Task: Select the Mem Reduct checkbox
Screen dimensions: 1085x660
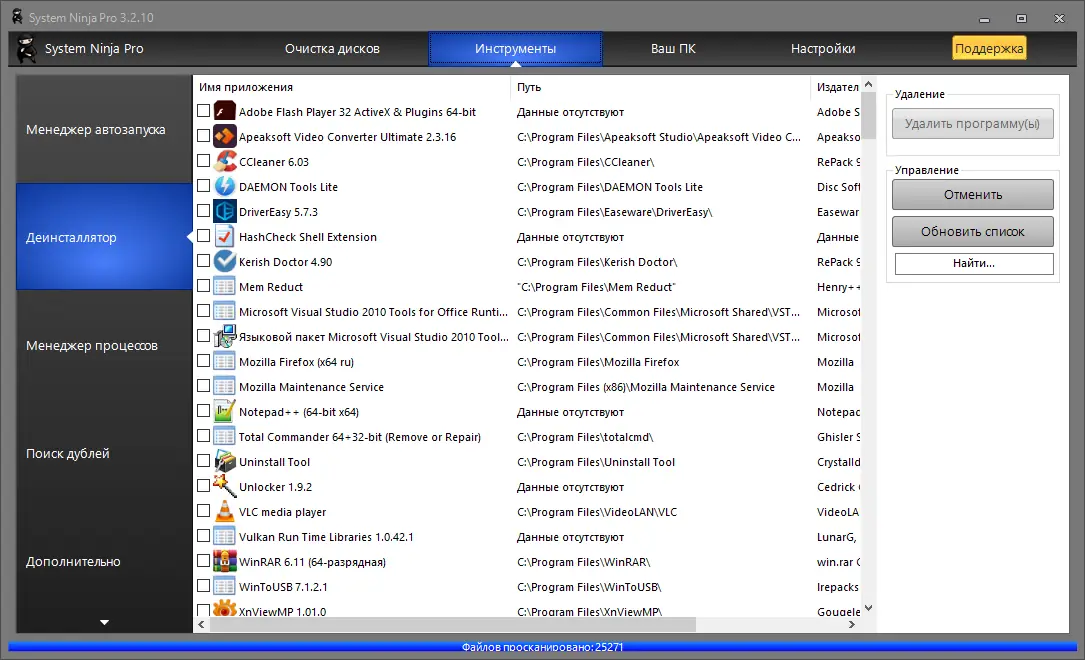Action: [203, 286]
